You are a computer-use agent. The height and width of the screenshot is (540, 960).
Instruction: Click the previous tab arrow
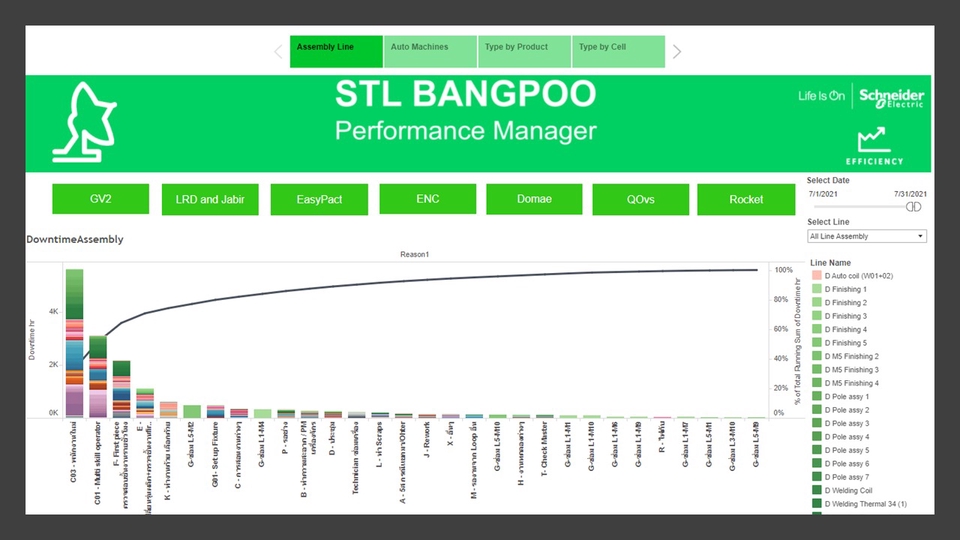click(279, 52)
